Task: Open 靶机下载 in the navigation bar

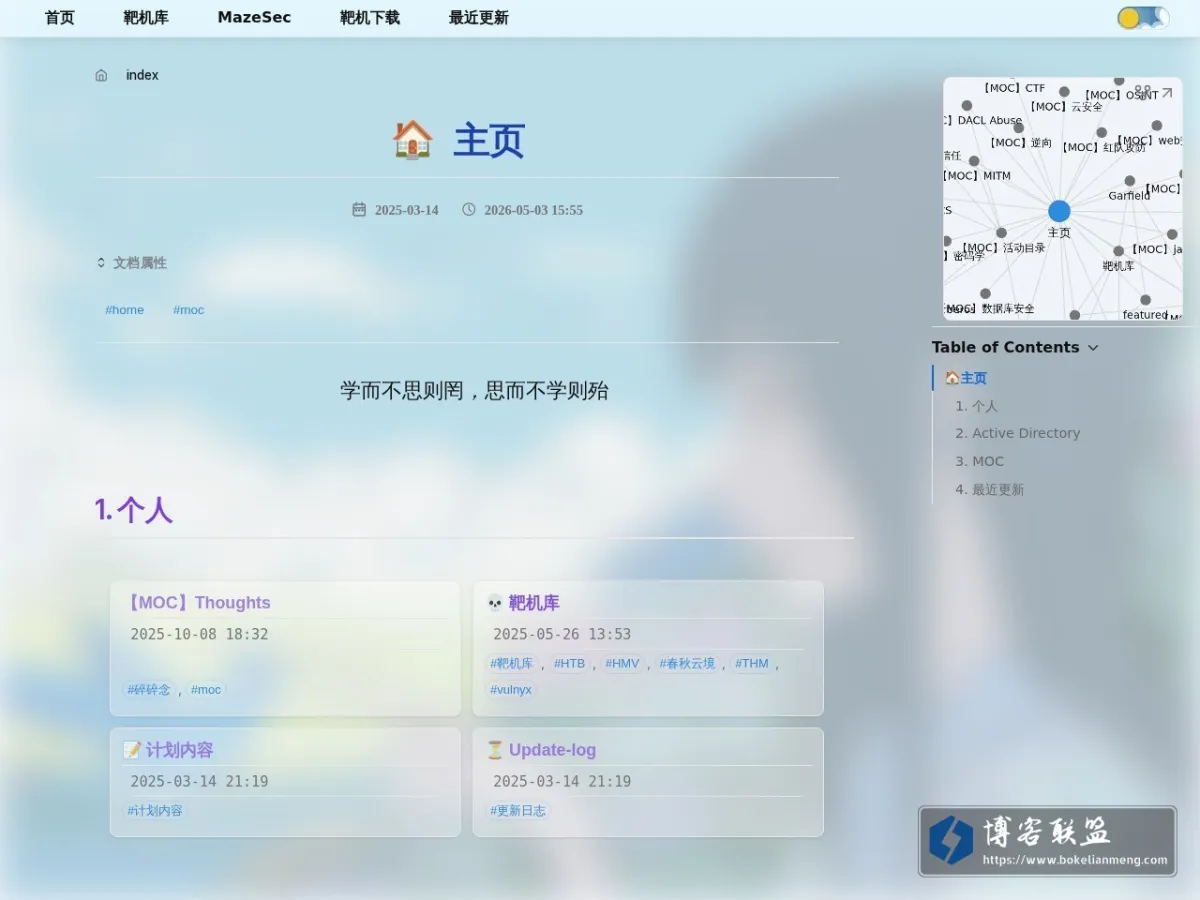Action: [x=370, y=18]
